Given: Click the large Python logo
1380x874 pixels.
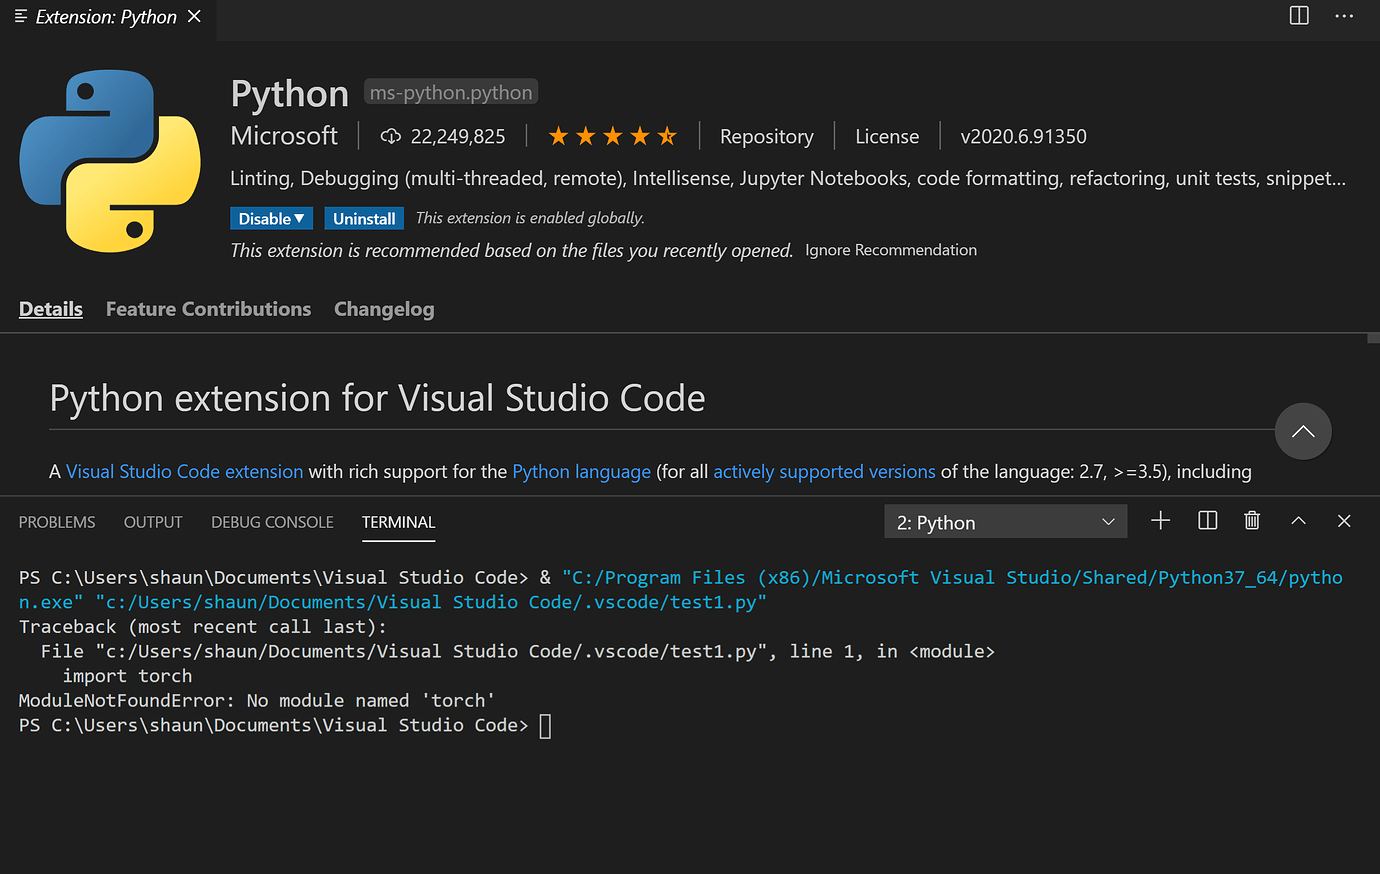Looking at the screenshot, I should pos(110,160).
